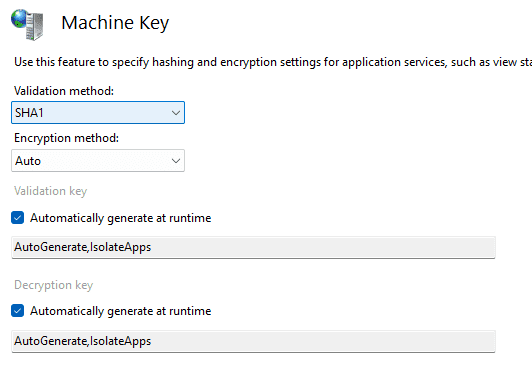Click the Encryption method label

click(x=66, y=138)
